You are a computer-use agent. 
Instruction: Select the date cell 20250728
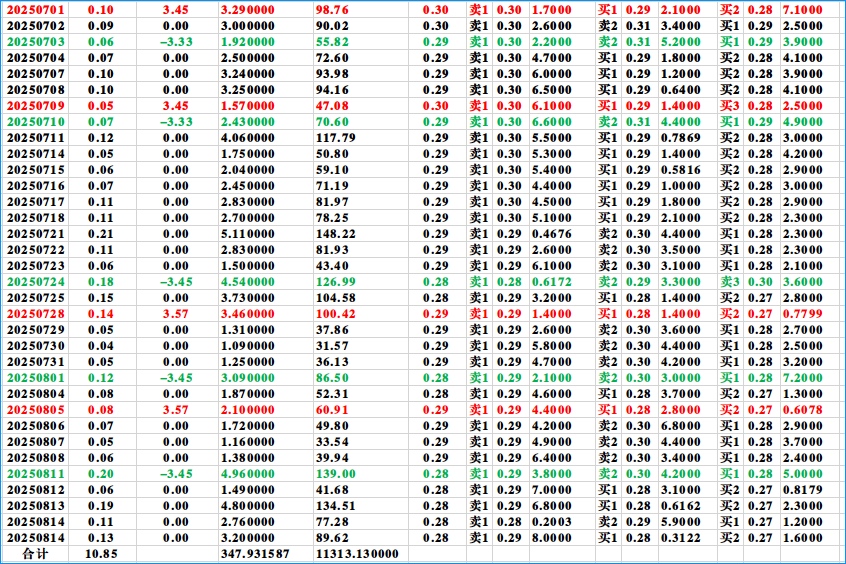(36, 314)
